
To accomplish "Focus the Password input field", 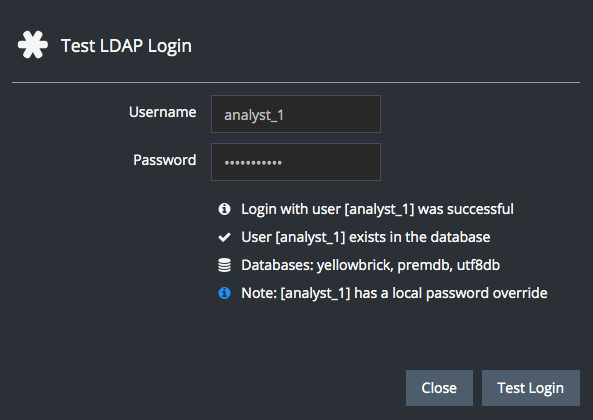I will [x=296, y=162].
